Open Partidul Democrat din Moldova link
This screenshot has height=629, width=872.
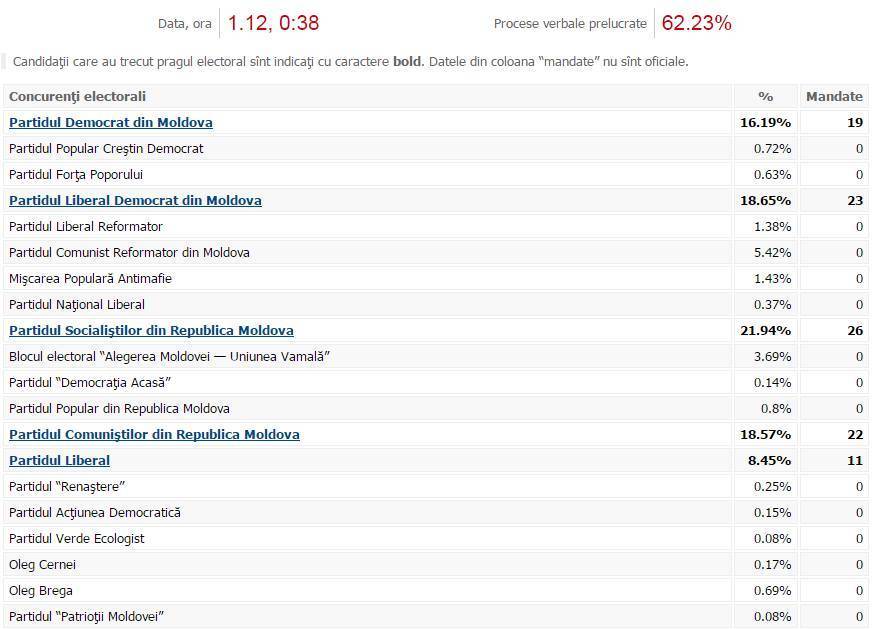tap(111, 122)
